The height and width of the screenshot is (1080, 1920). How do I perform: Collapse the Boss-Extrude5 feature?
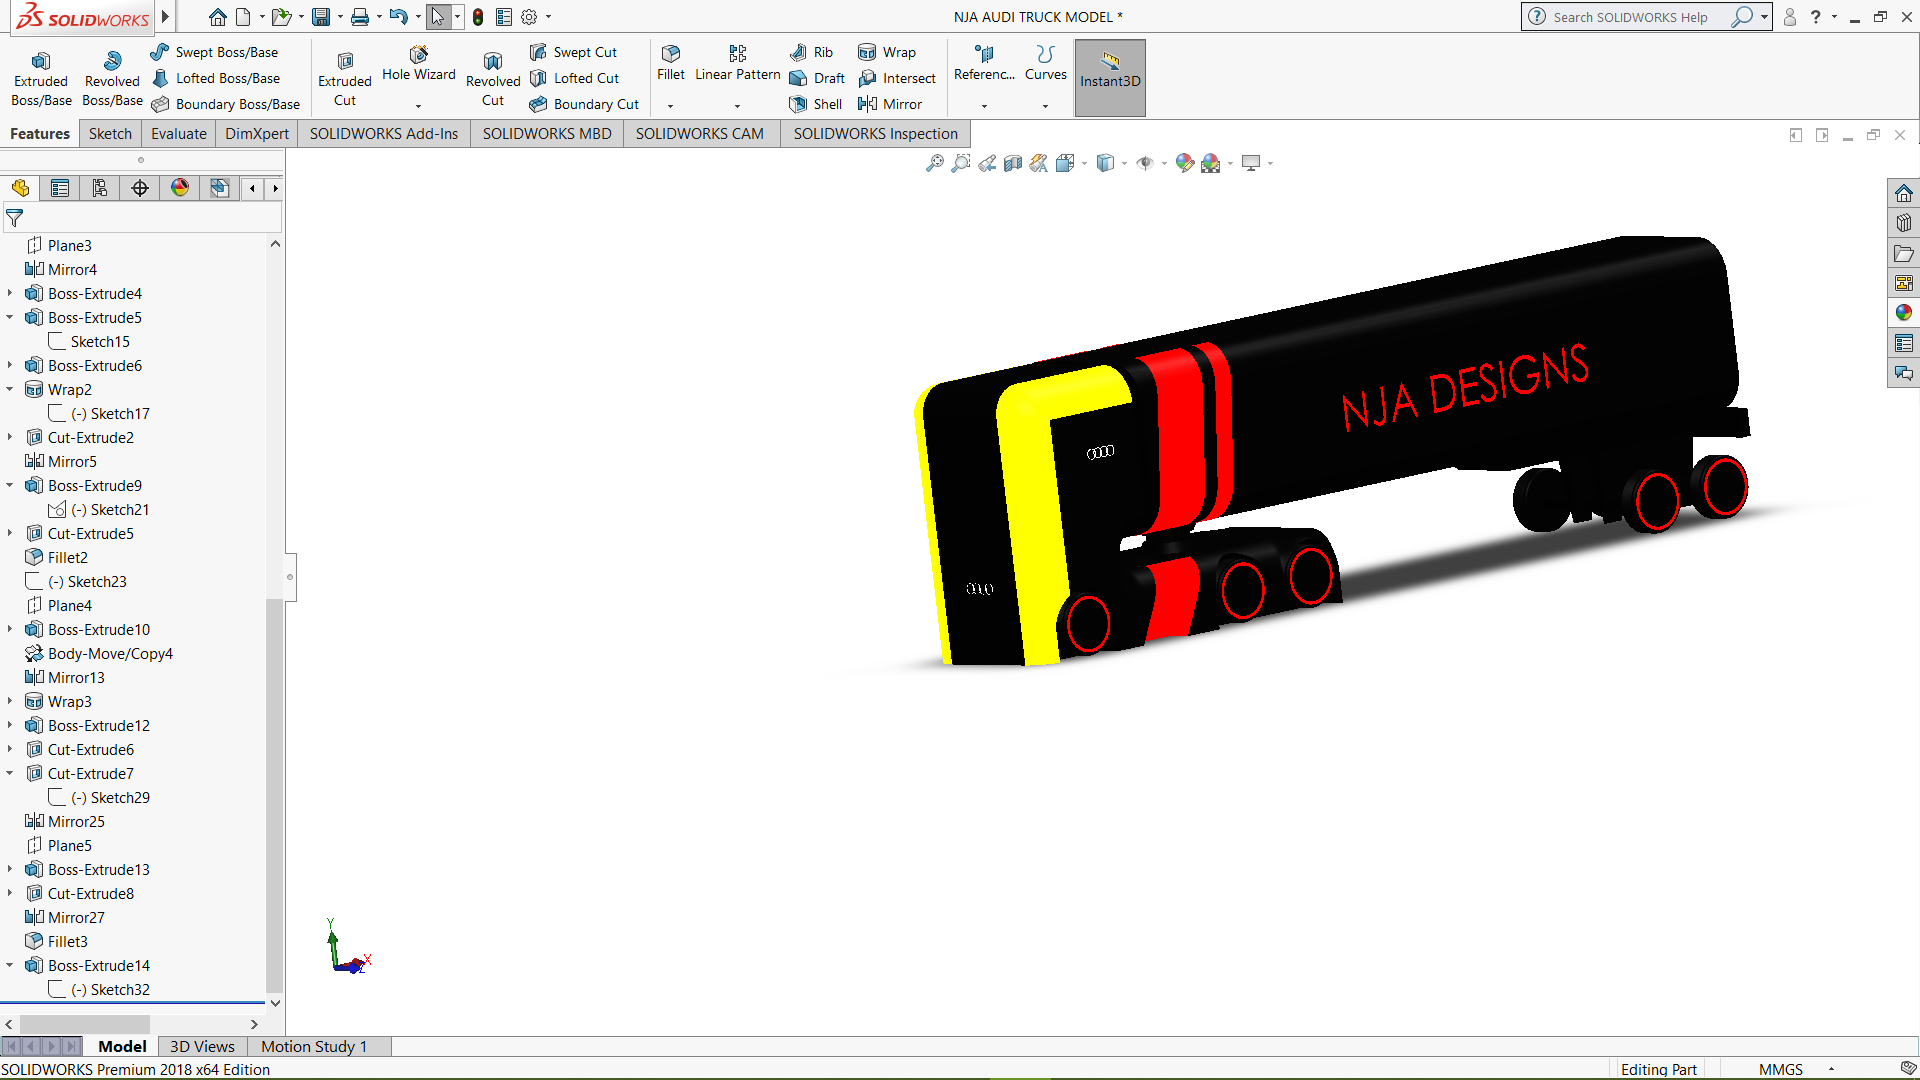[x=10, y=317]
